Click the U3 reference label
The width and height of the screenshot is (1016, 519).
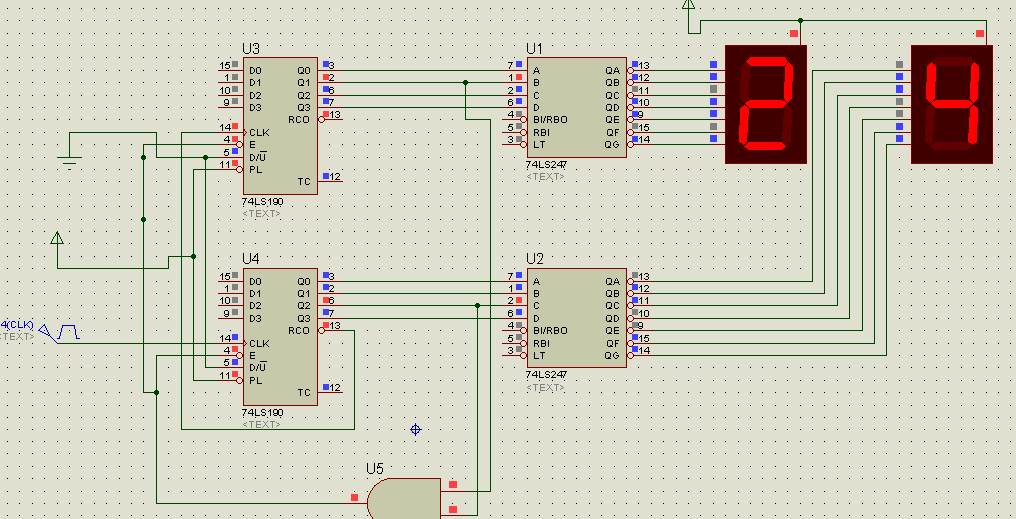251,49
